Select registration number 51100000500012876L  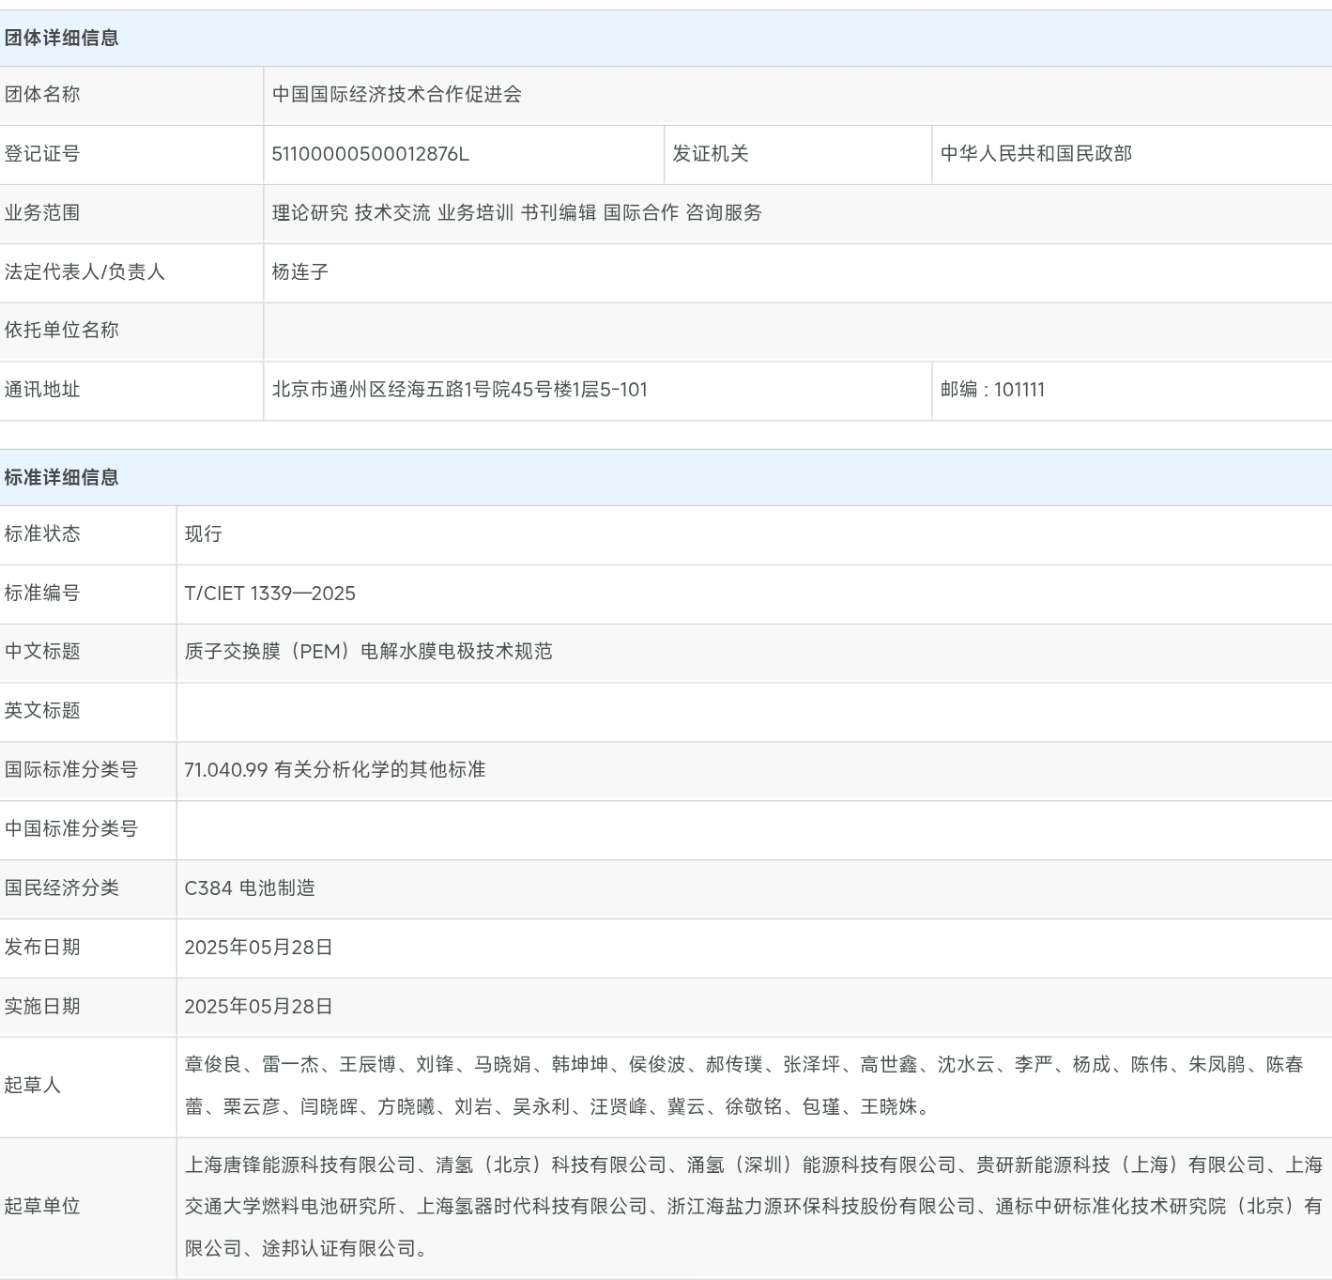[370, 153]
